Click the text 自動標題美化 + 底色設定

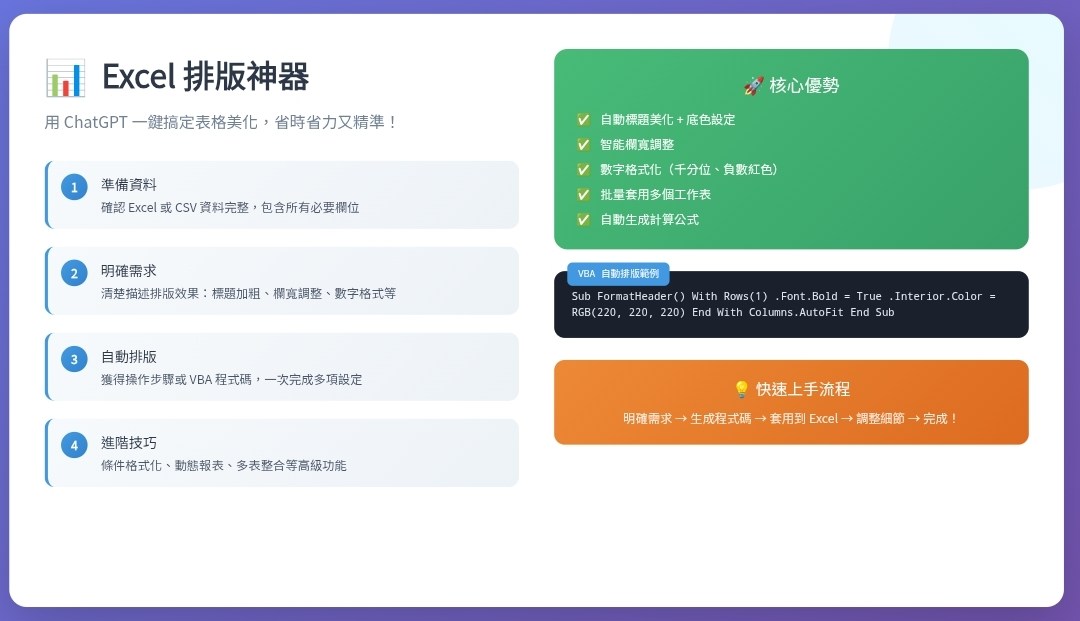point(667,120)
